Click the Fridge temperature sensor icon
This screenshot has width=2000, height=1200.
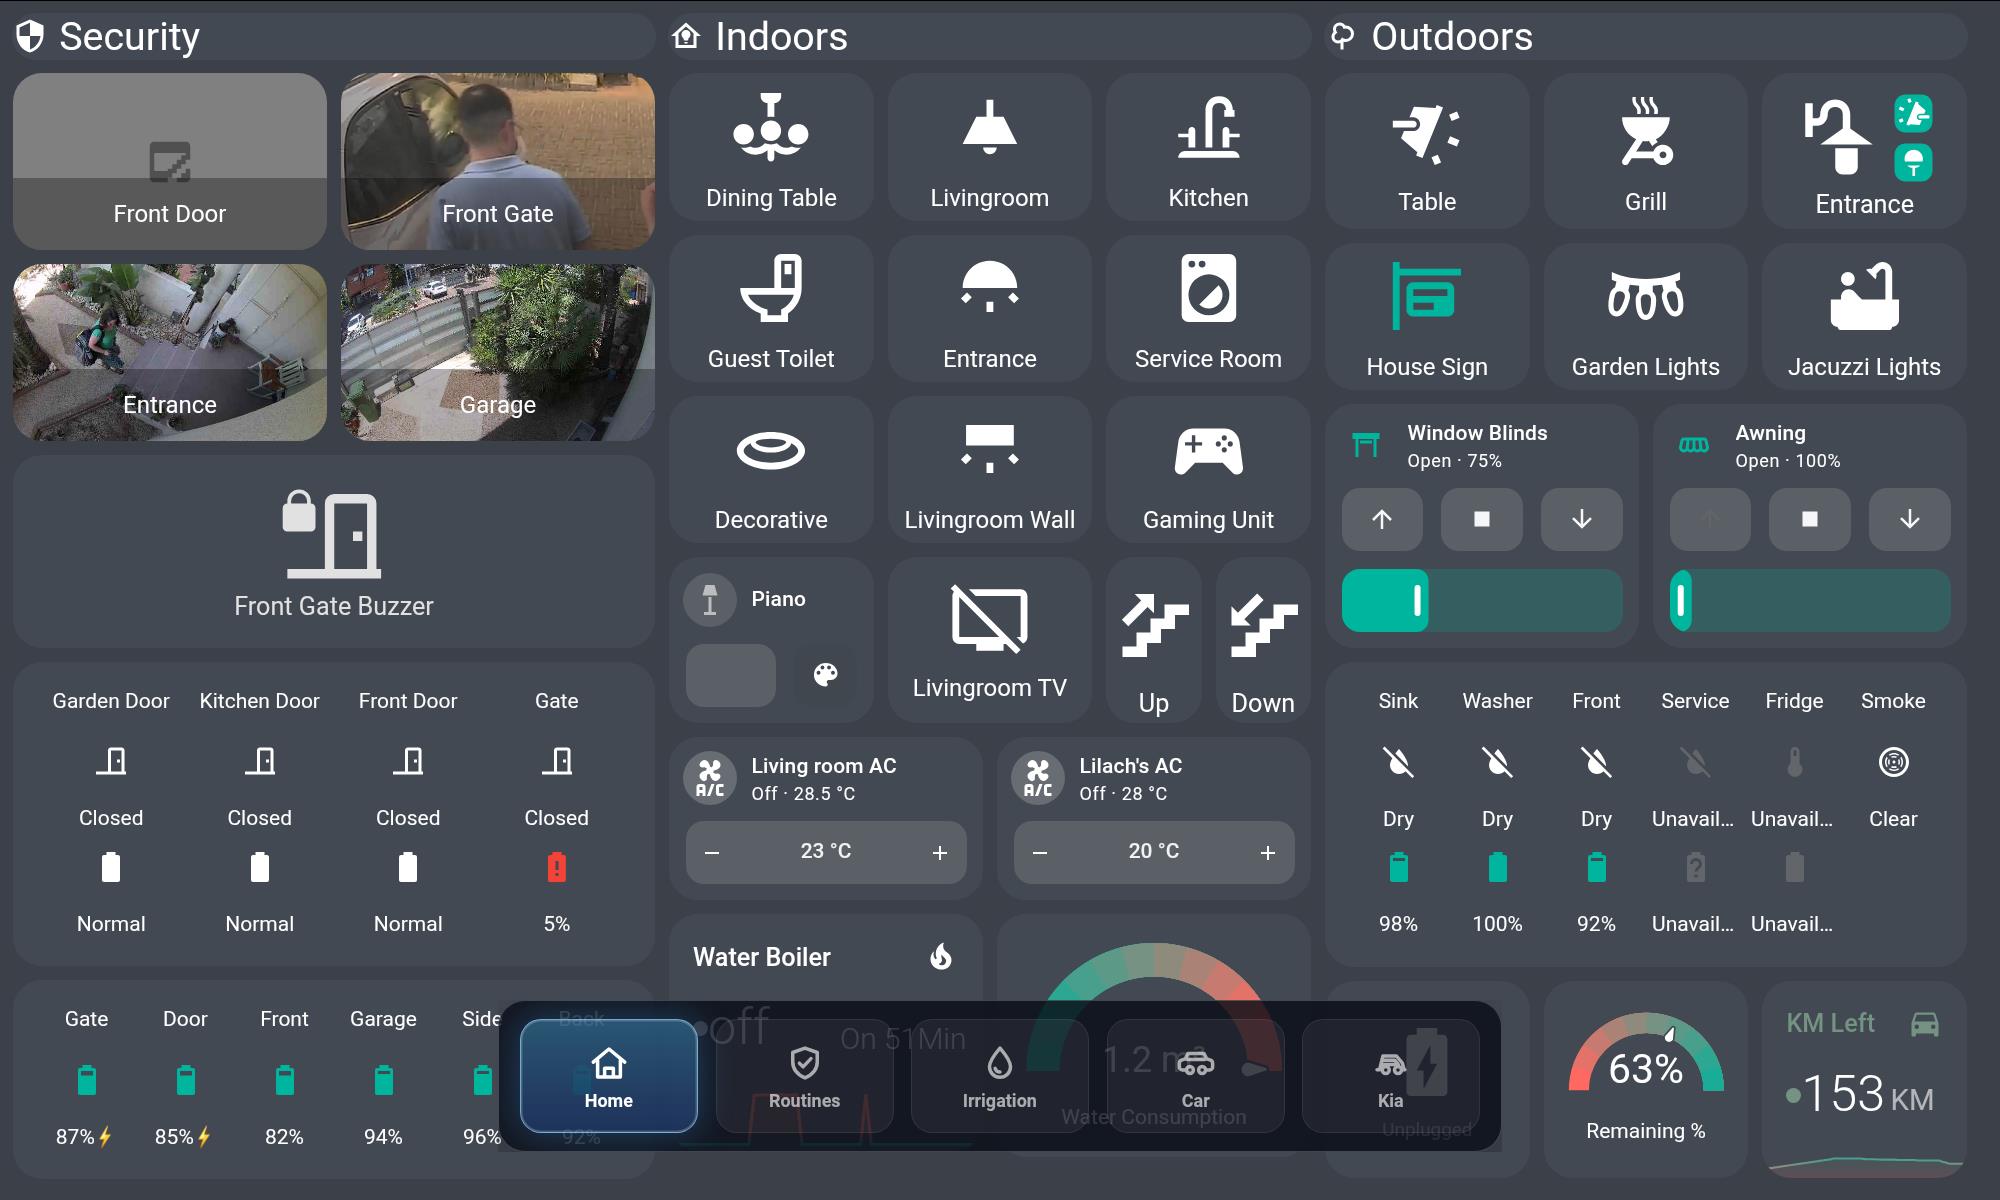(1794, 762)
